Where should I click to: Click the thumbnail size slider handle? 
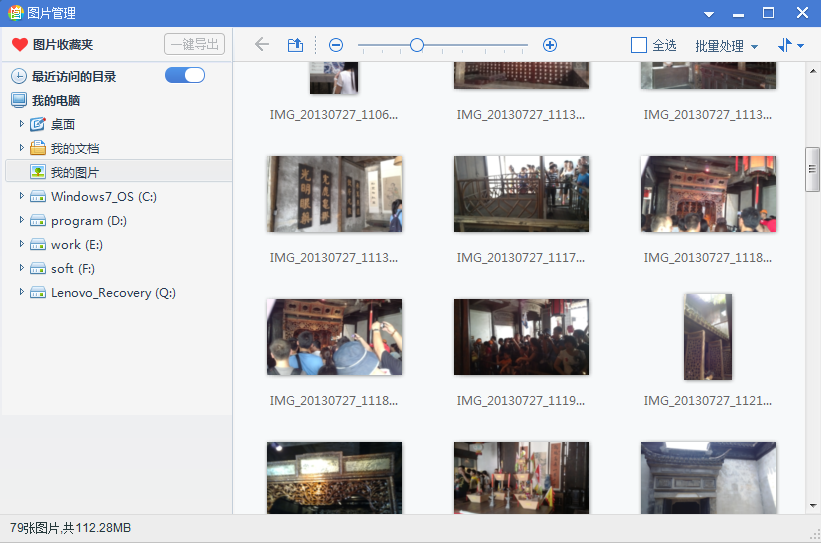416,45
